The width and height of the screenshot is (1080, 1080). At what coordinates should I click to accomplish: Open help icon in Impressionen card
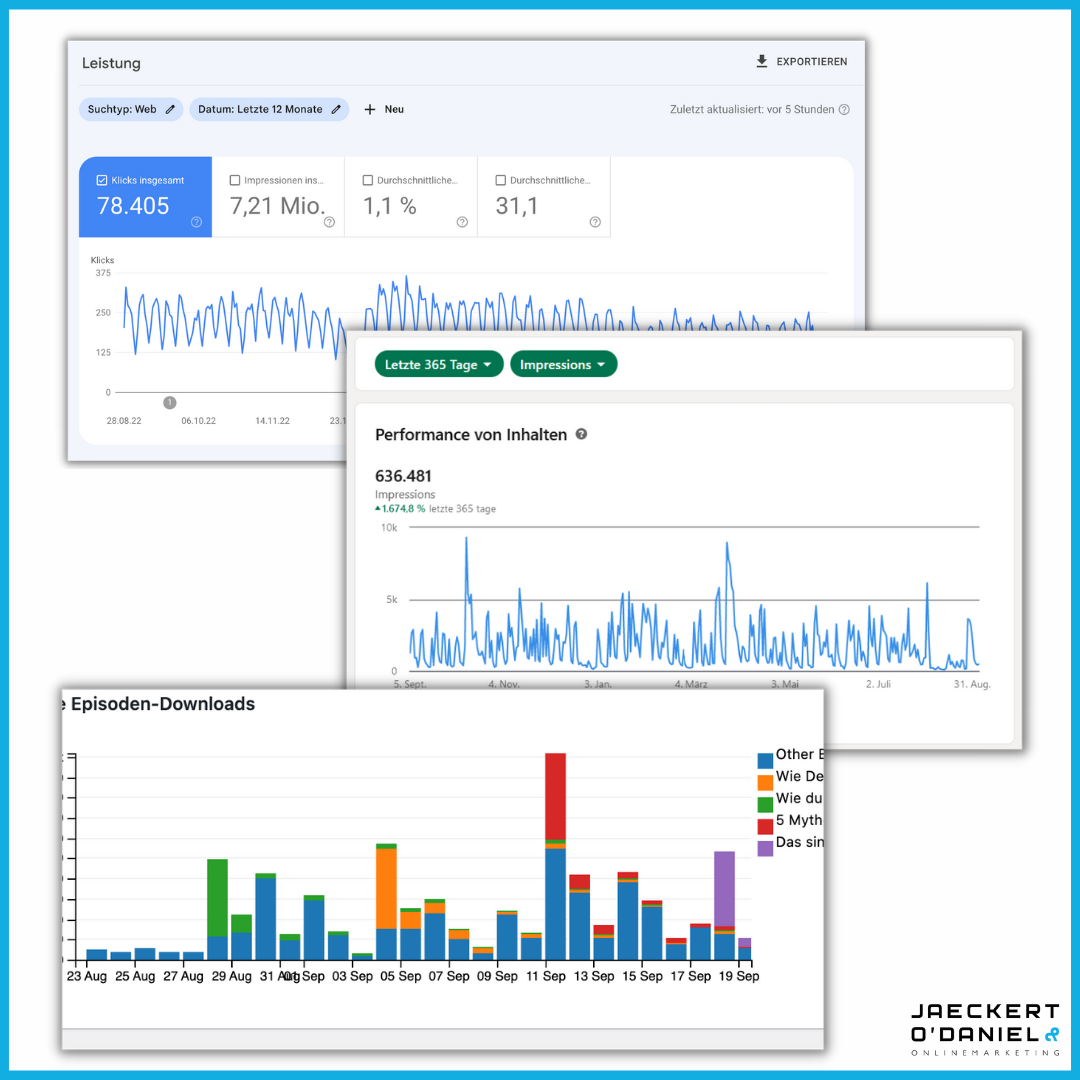tap(329, 222)
